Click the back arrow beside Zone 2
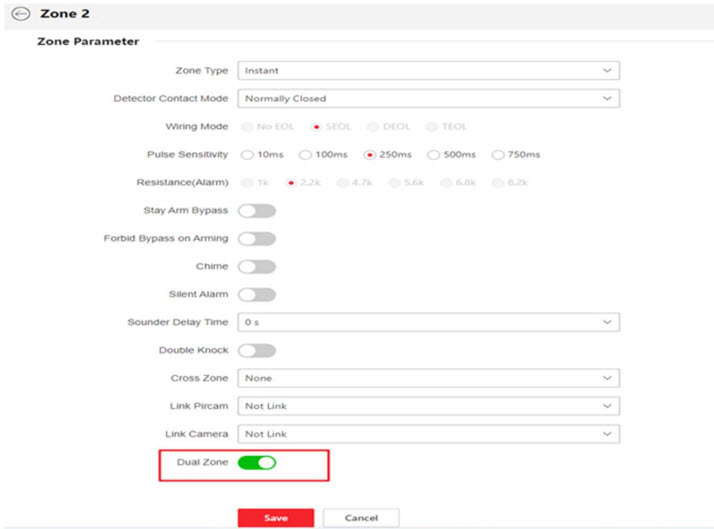 (x=19, y=14)
